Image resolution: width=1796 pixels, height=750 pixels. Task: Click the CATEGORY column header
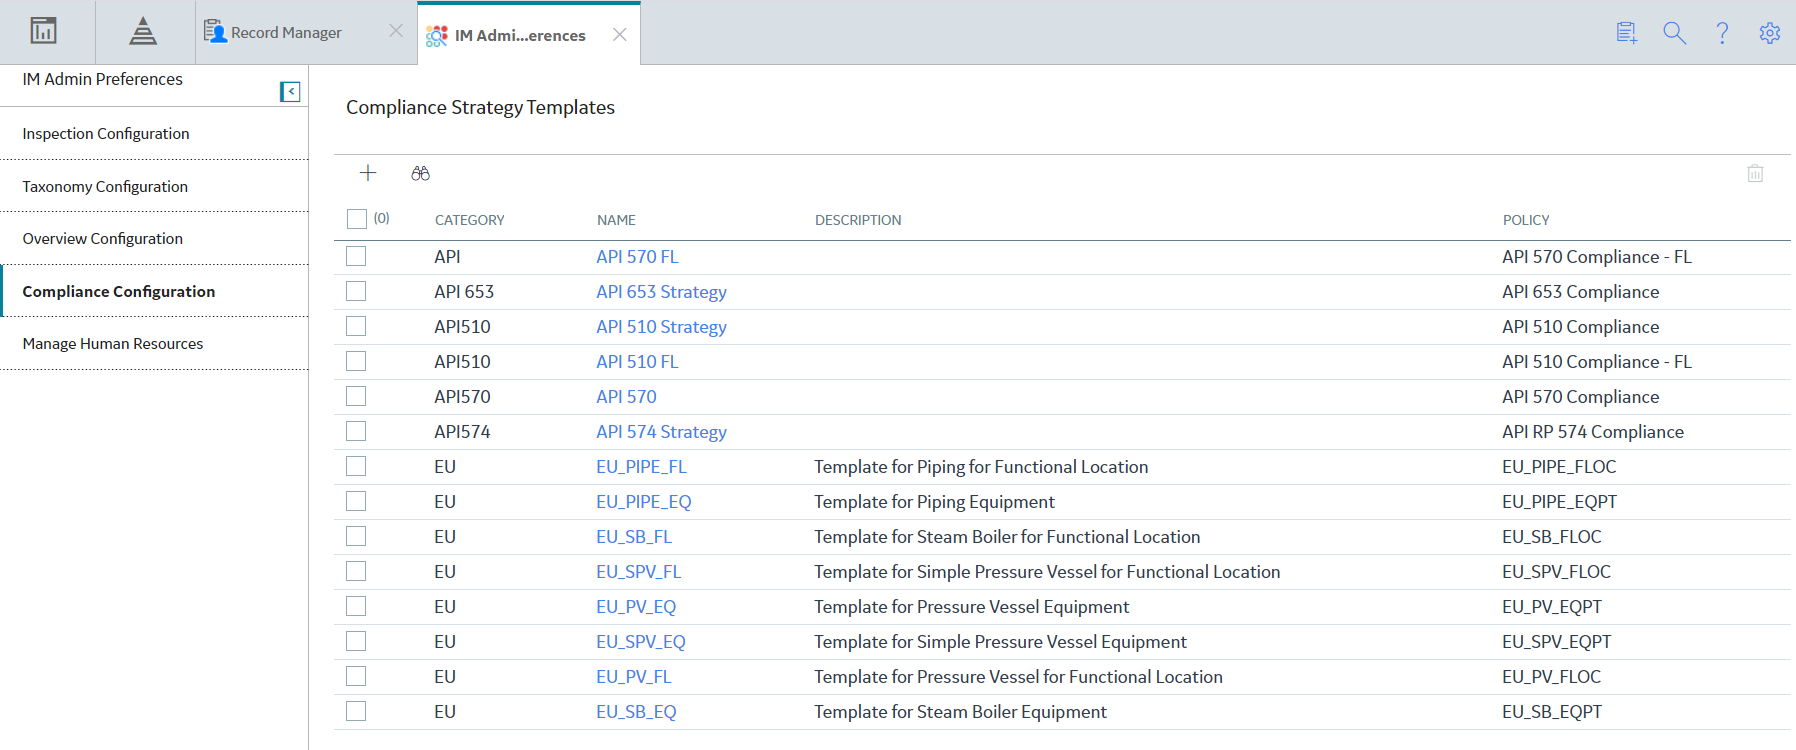(470, 220)
